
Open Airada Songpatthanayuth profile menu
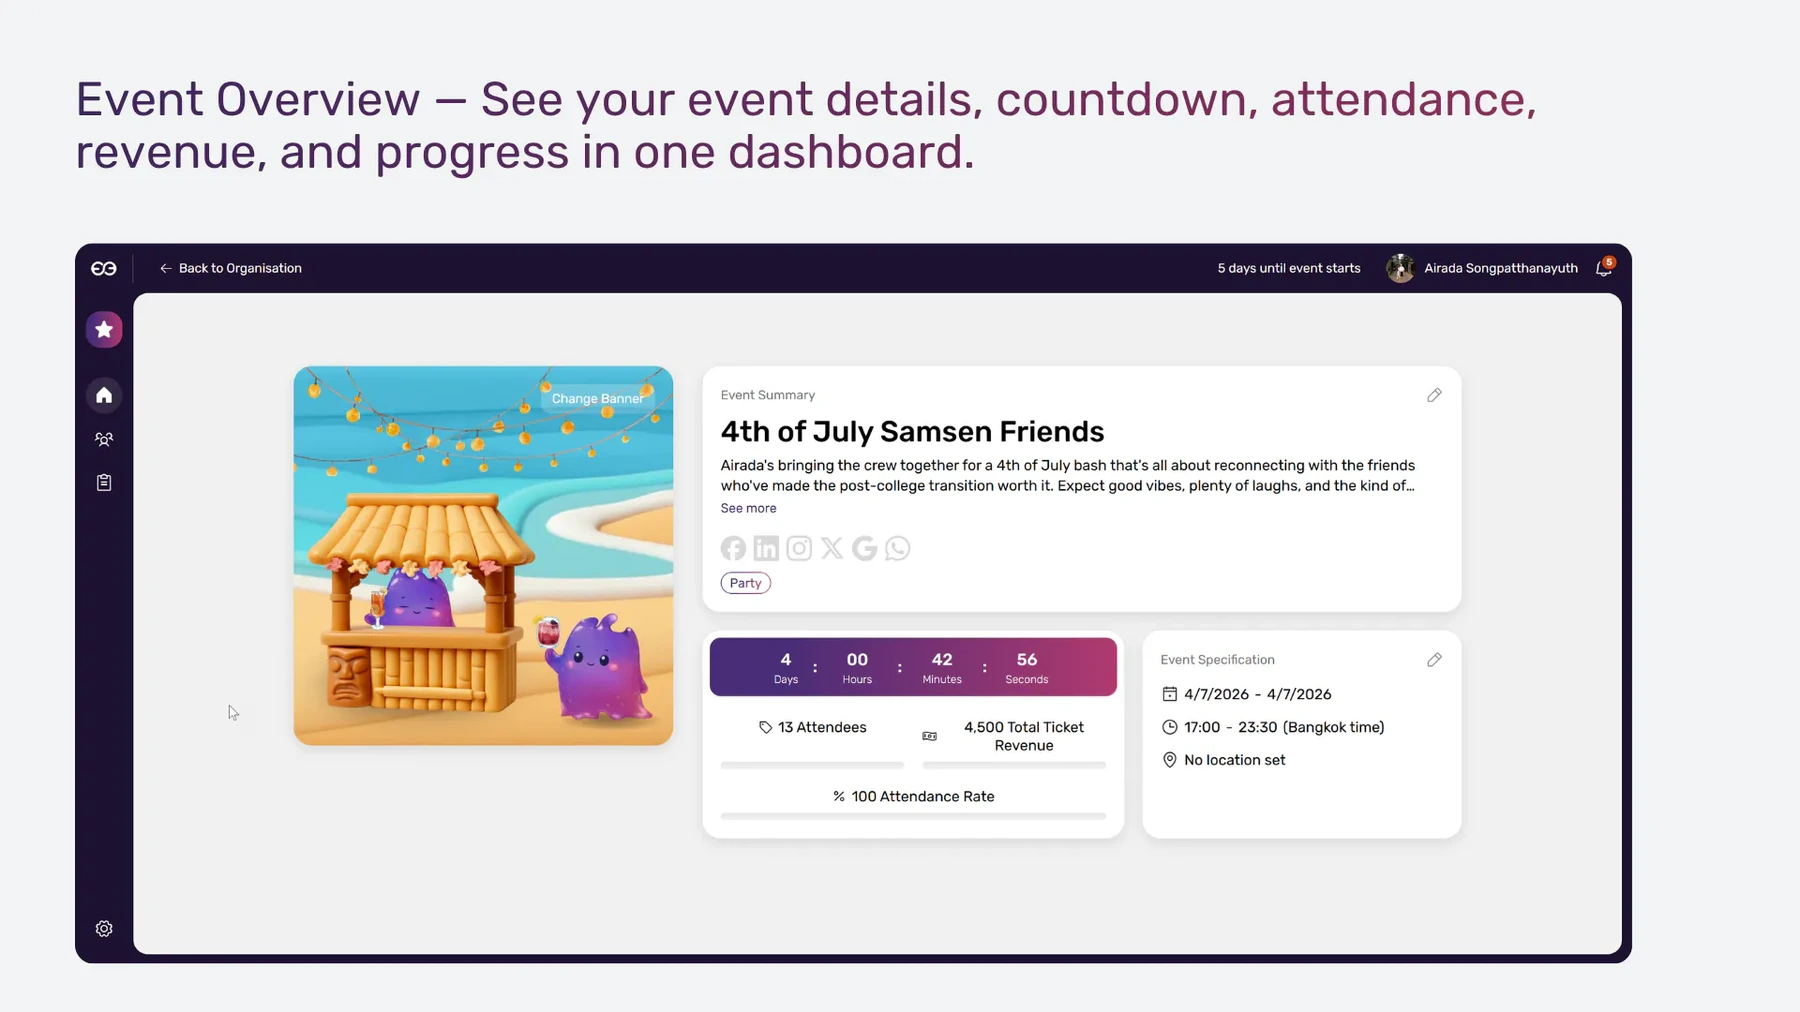tap(1482, 268)
